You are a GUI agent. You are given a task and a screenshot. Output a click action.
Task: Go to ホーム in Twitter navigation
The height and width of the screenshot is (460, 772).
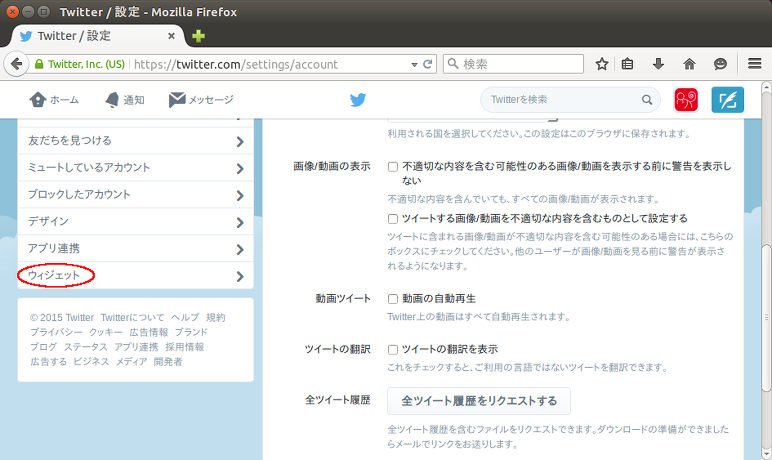(x=54, y=100)
